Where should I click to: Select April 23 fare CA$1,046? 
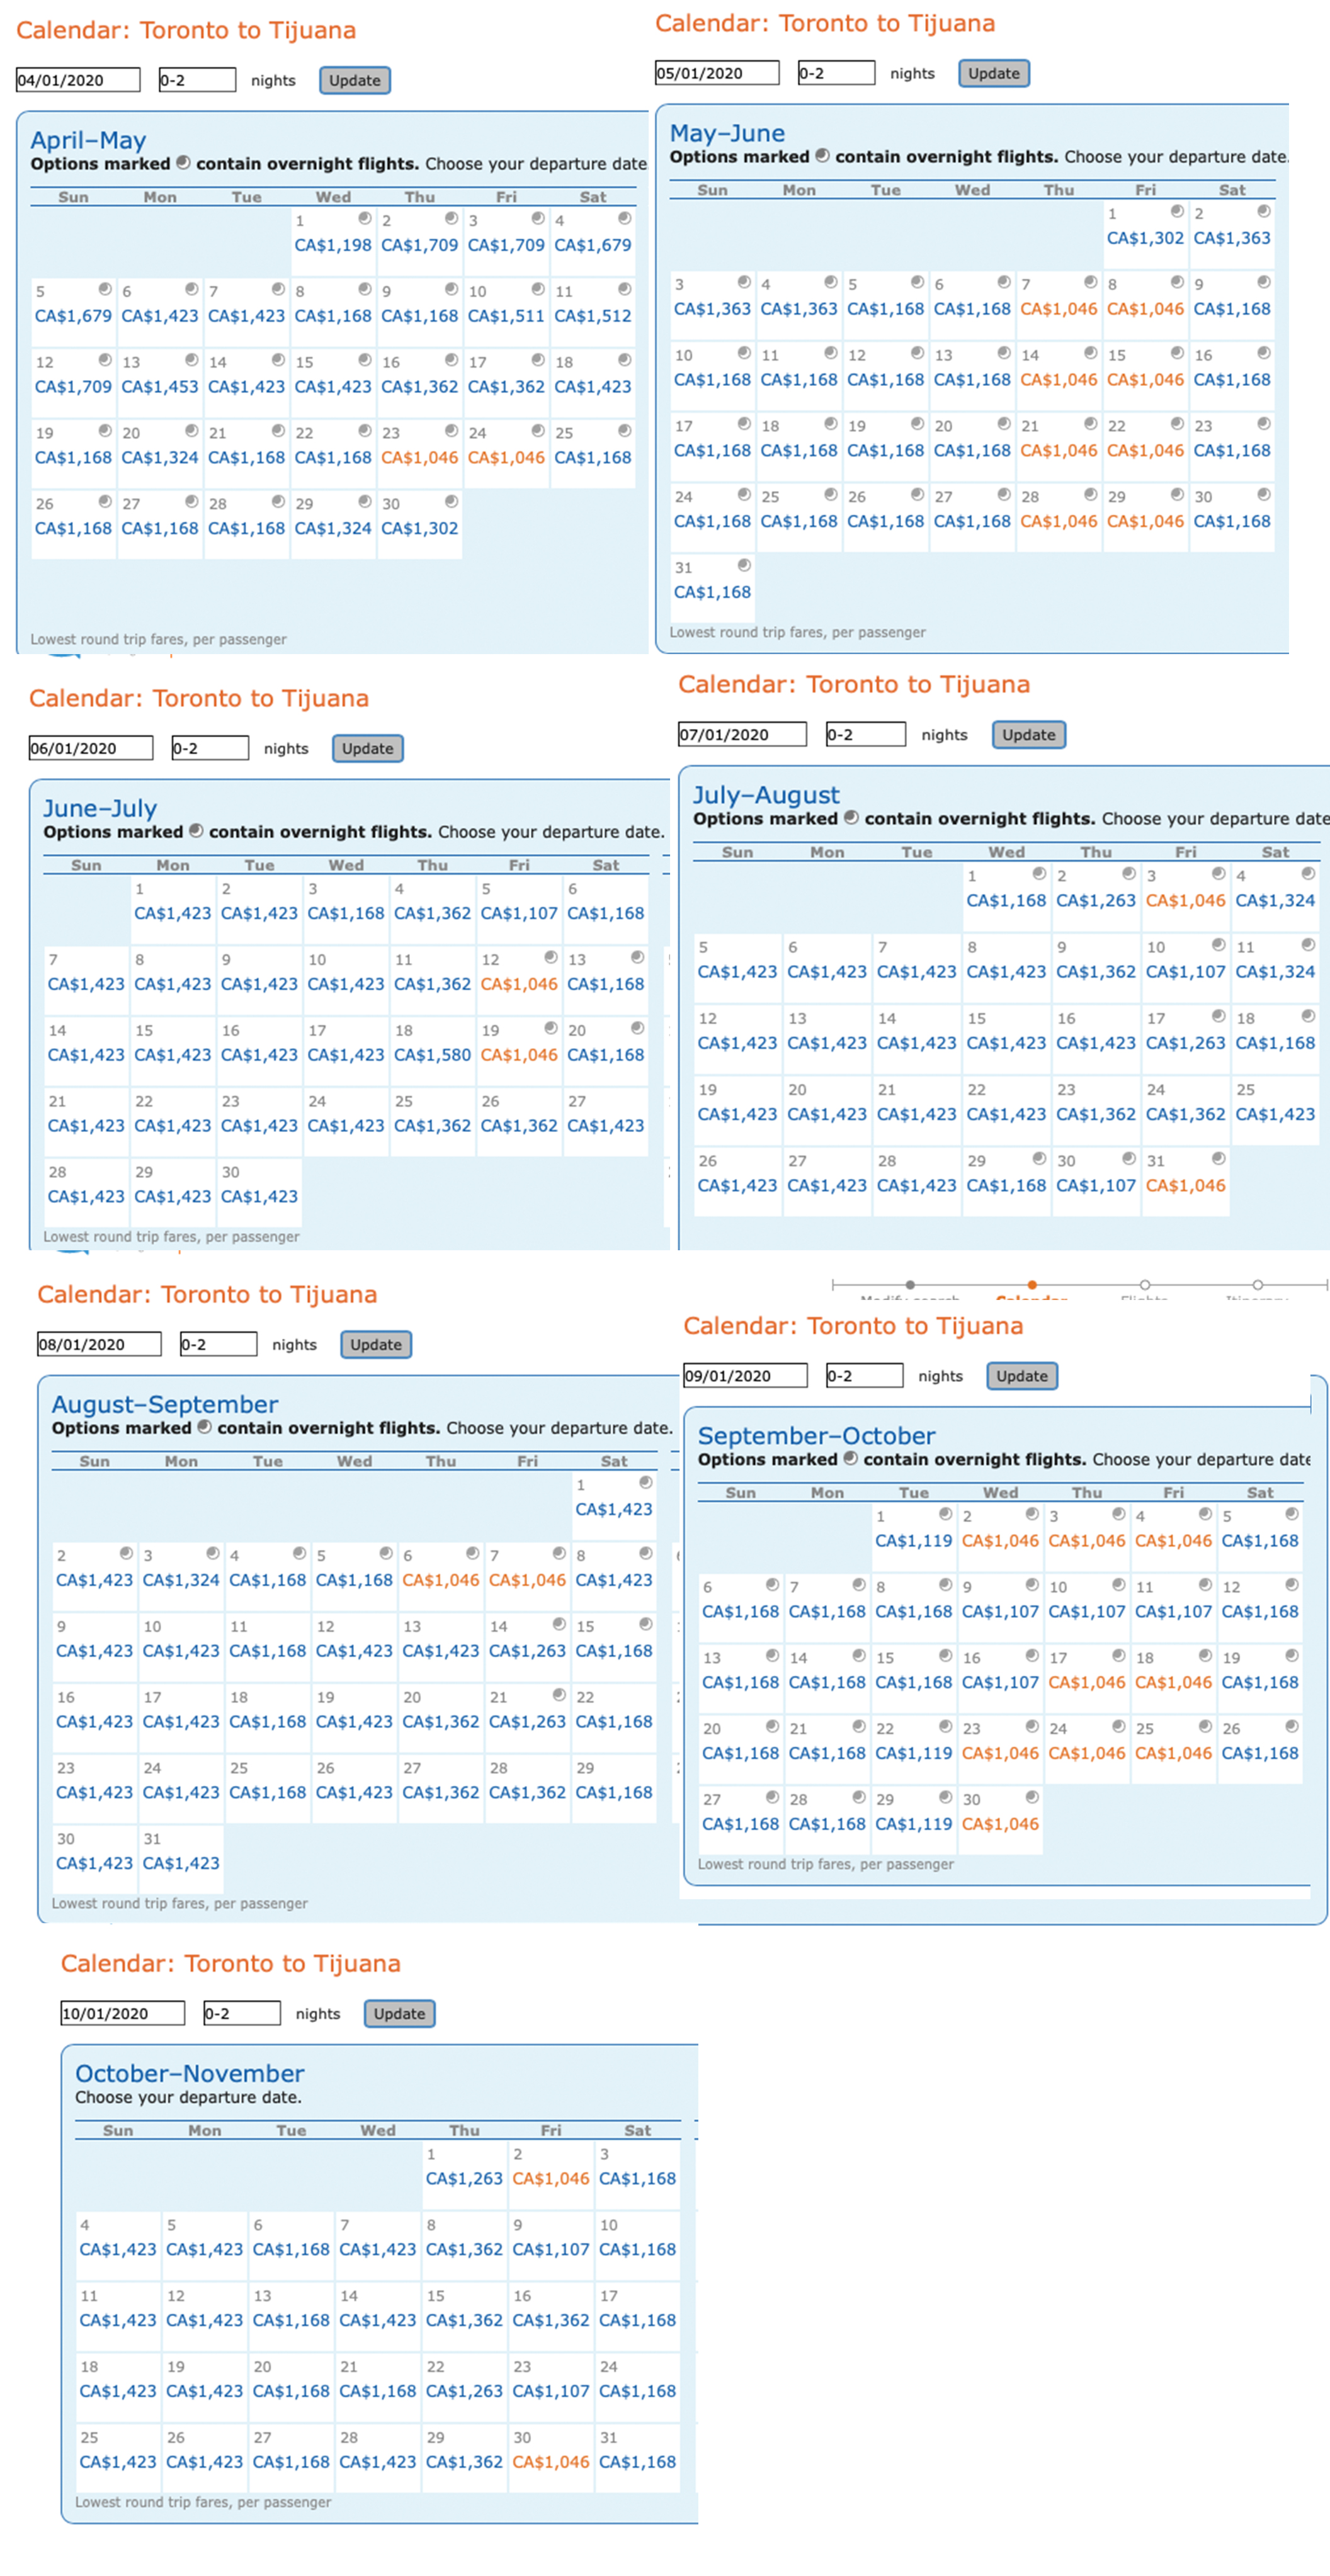click(x=419, y=457)
